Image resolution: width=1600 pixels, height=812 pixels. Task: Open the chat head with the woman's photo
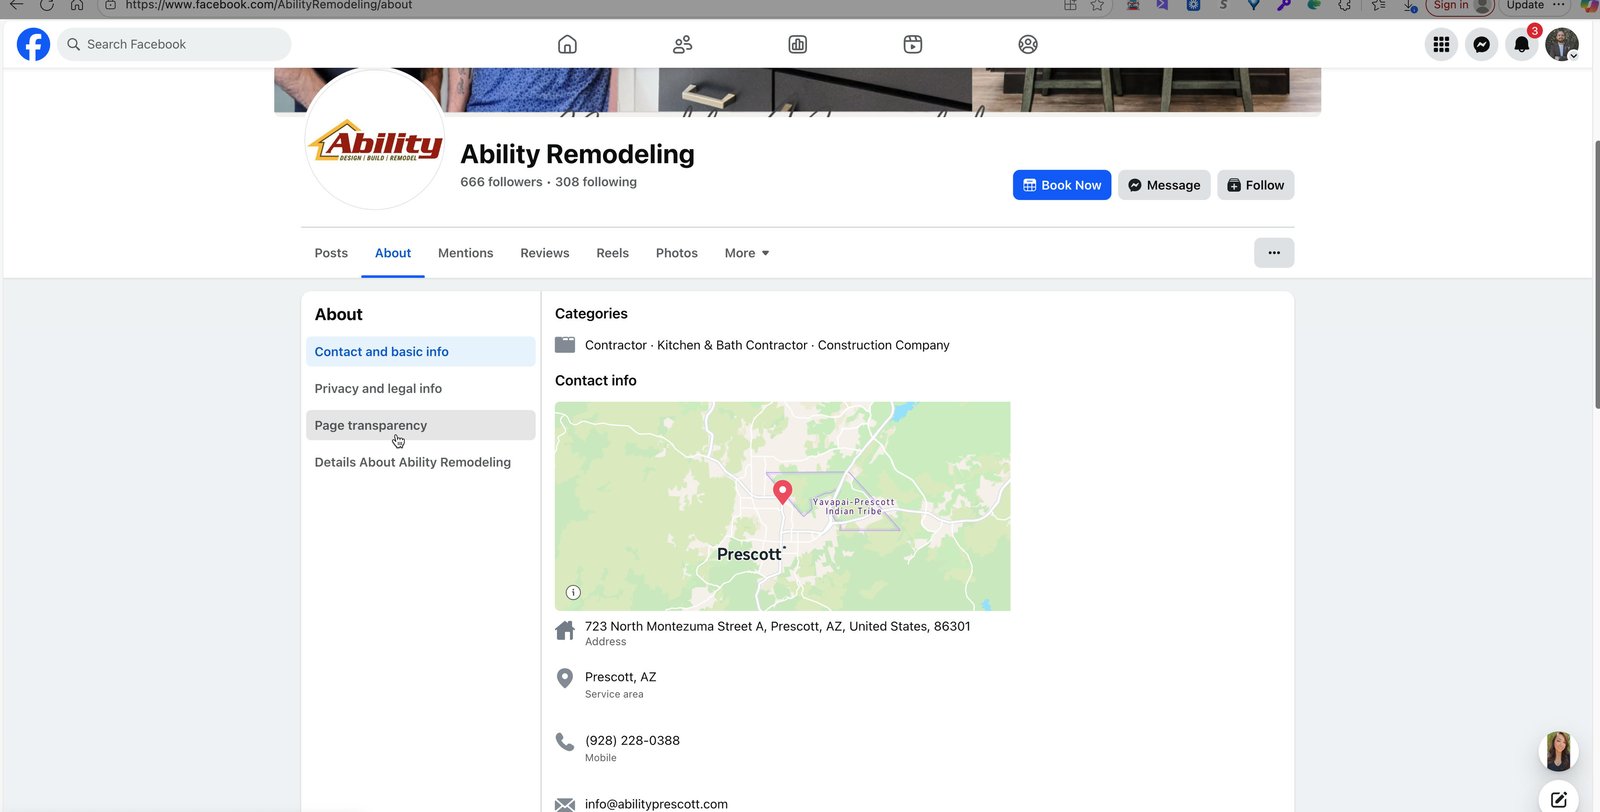pyautogui.click(x=1559, y=751)
